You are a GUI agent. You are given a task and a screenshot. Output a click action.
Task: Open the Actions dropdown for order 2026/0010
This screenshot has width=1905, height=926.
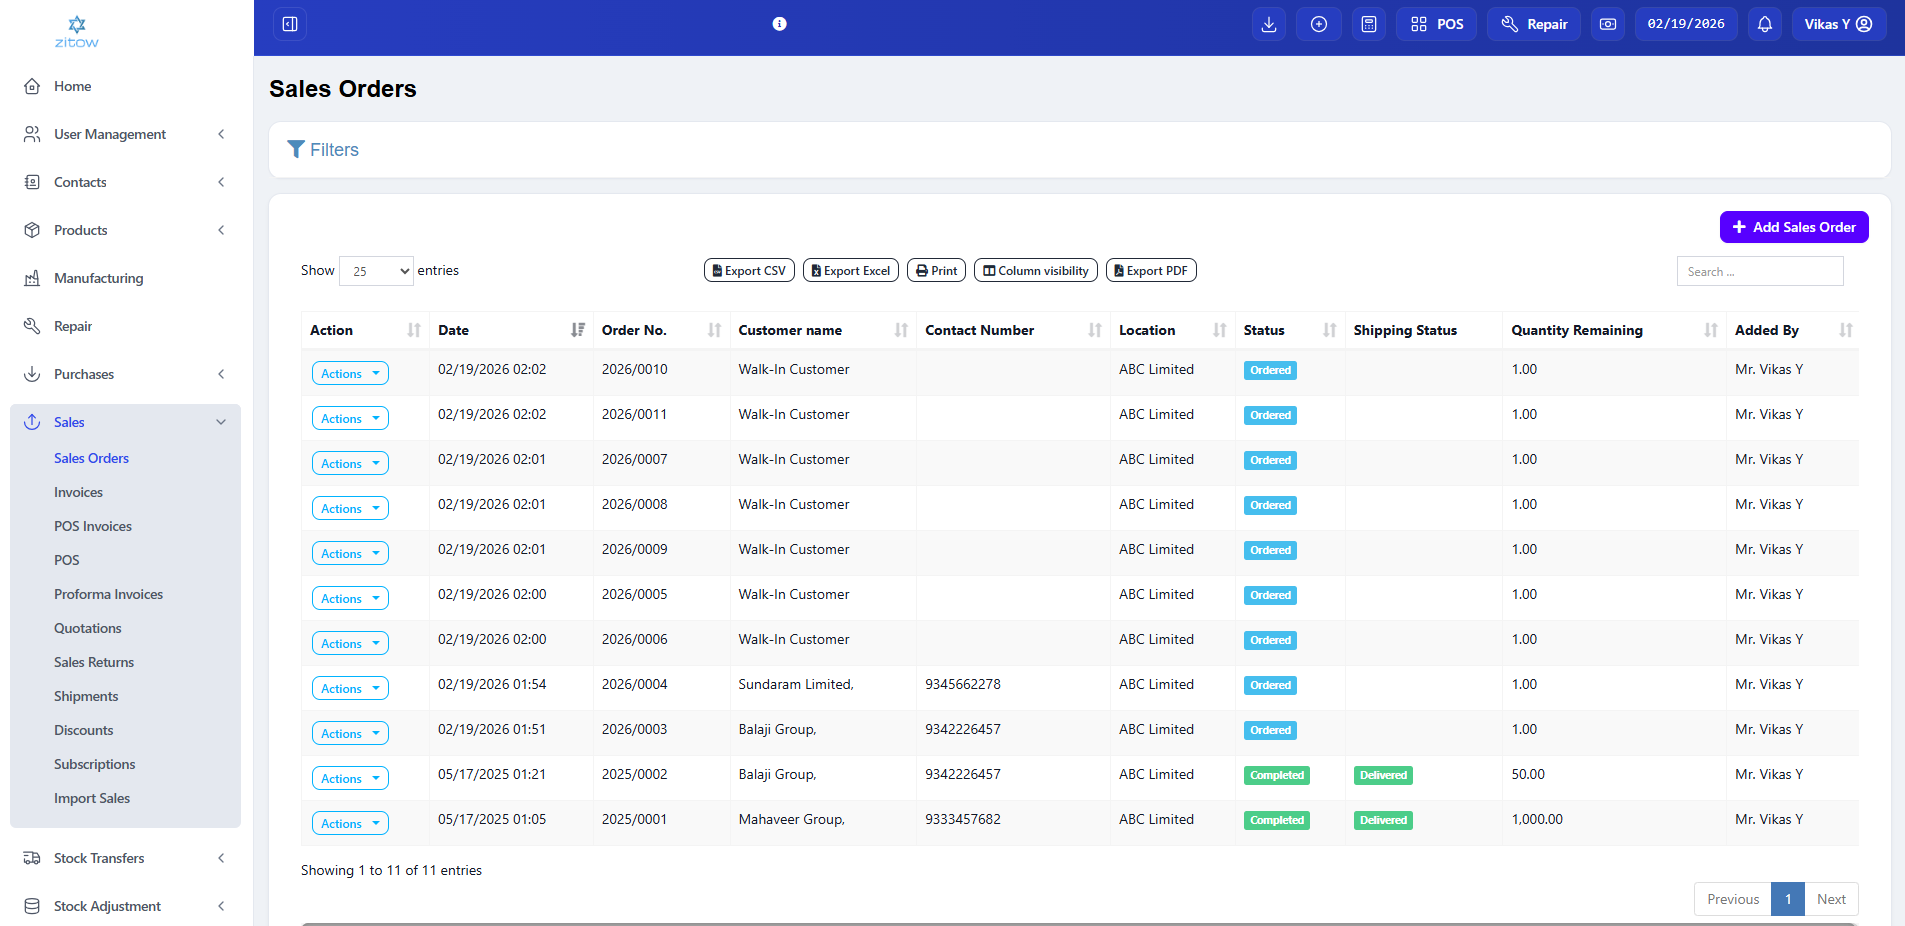[350, 373]
